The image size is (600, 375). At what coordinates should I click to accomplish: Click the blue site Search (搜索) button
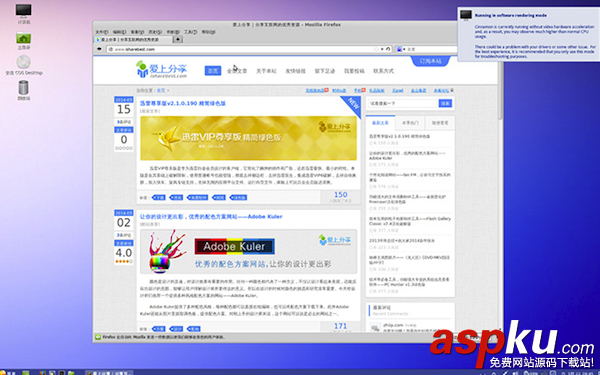coord(445,103)
